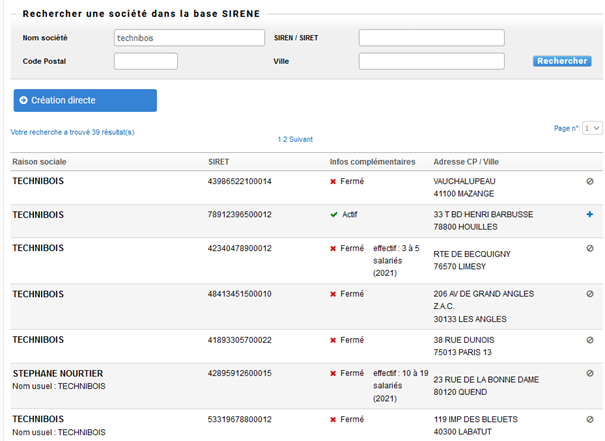Click the 38 RUE DUNOIS address line
This screenshot has height=441, width=605.
coord(464,340)
